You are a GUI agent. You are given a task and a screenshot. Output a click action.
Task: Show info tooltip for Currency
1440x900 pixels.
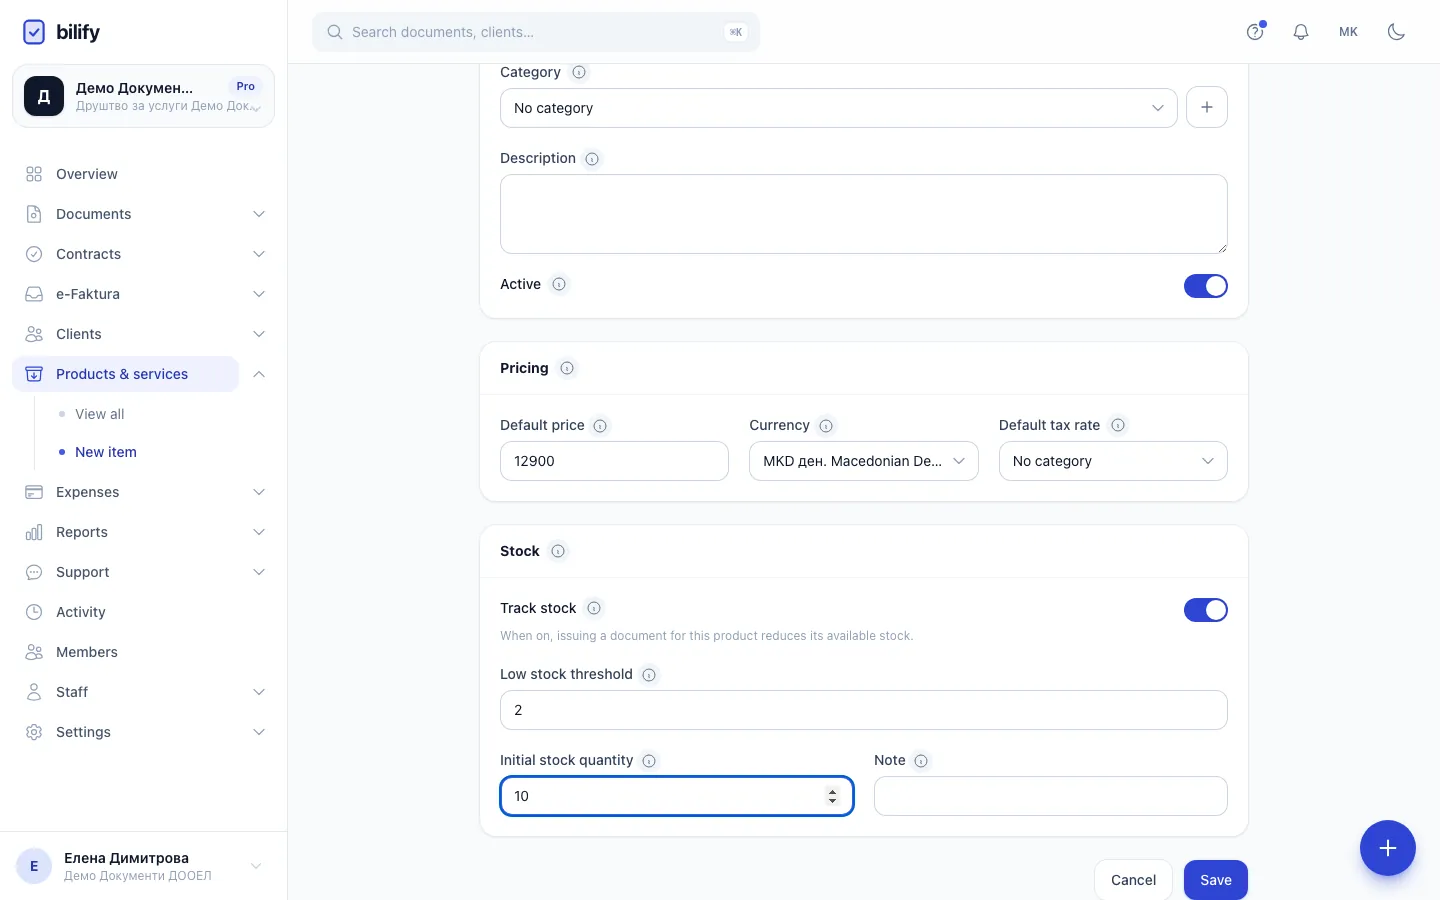(x=826, y=426)
